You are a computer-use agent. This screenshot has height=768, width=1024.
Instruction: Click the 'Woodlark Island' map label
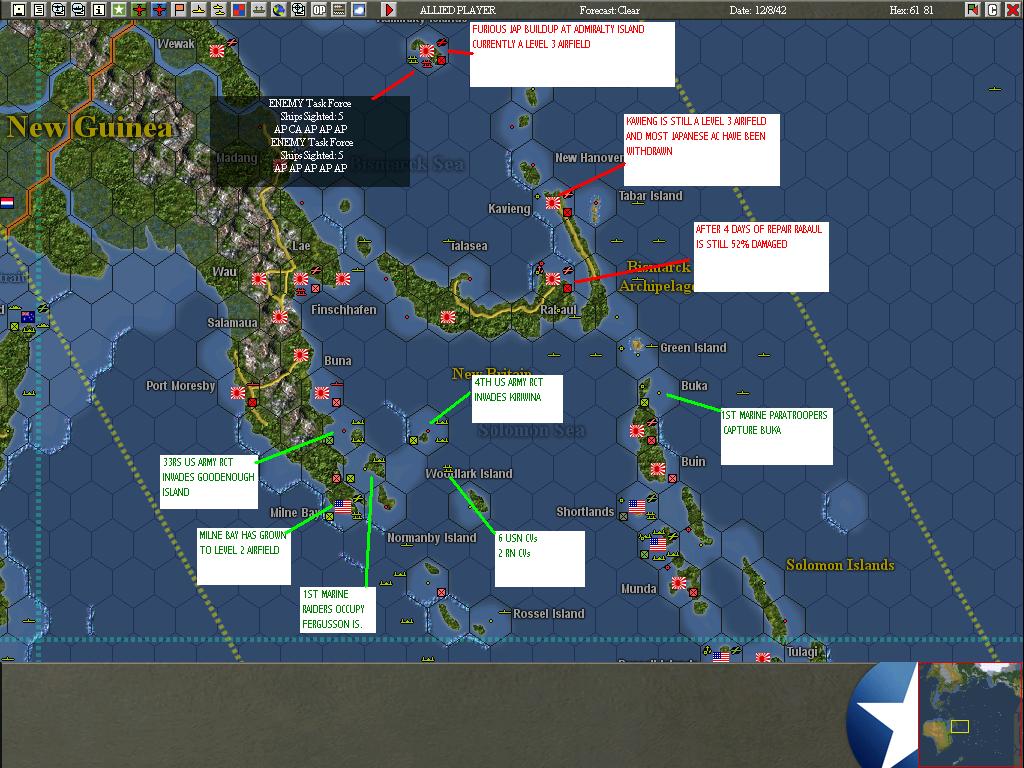click(469, 473)
